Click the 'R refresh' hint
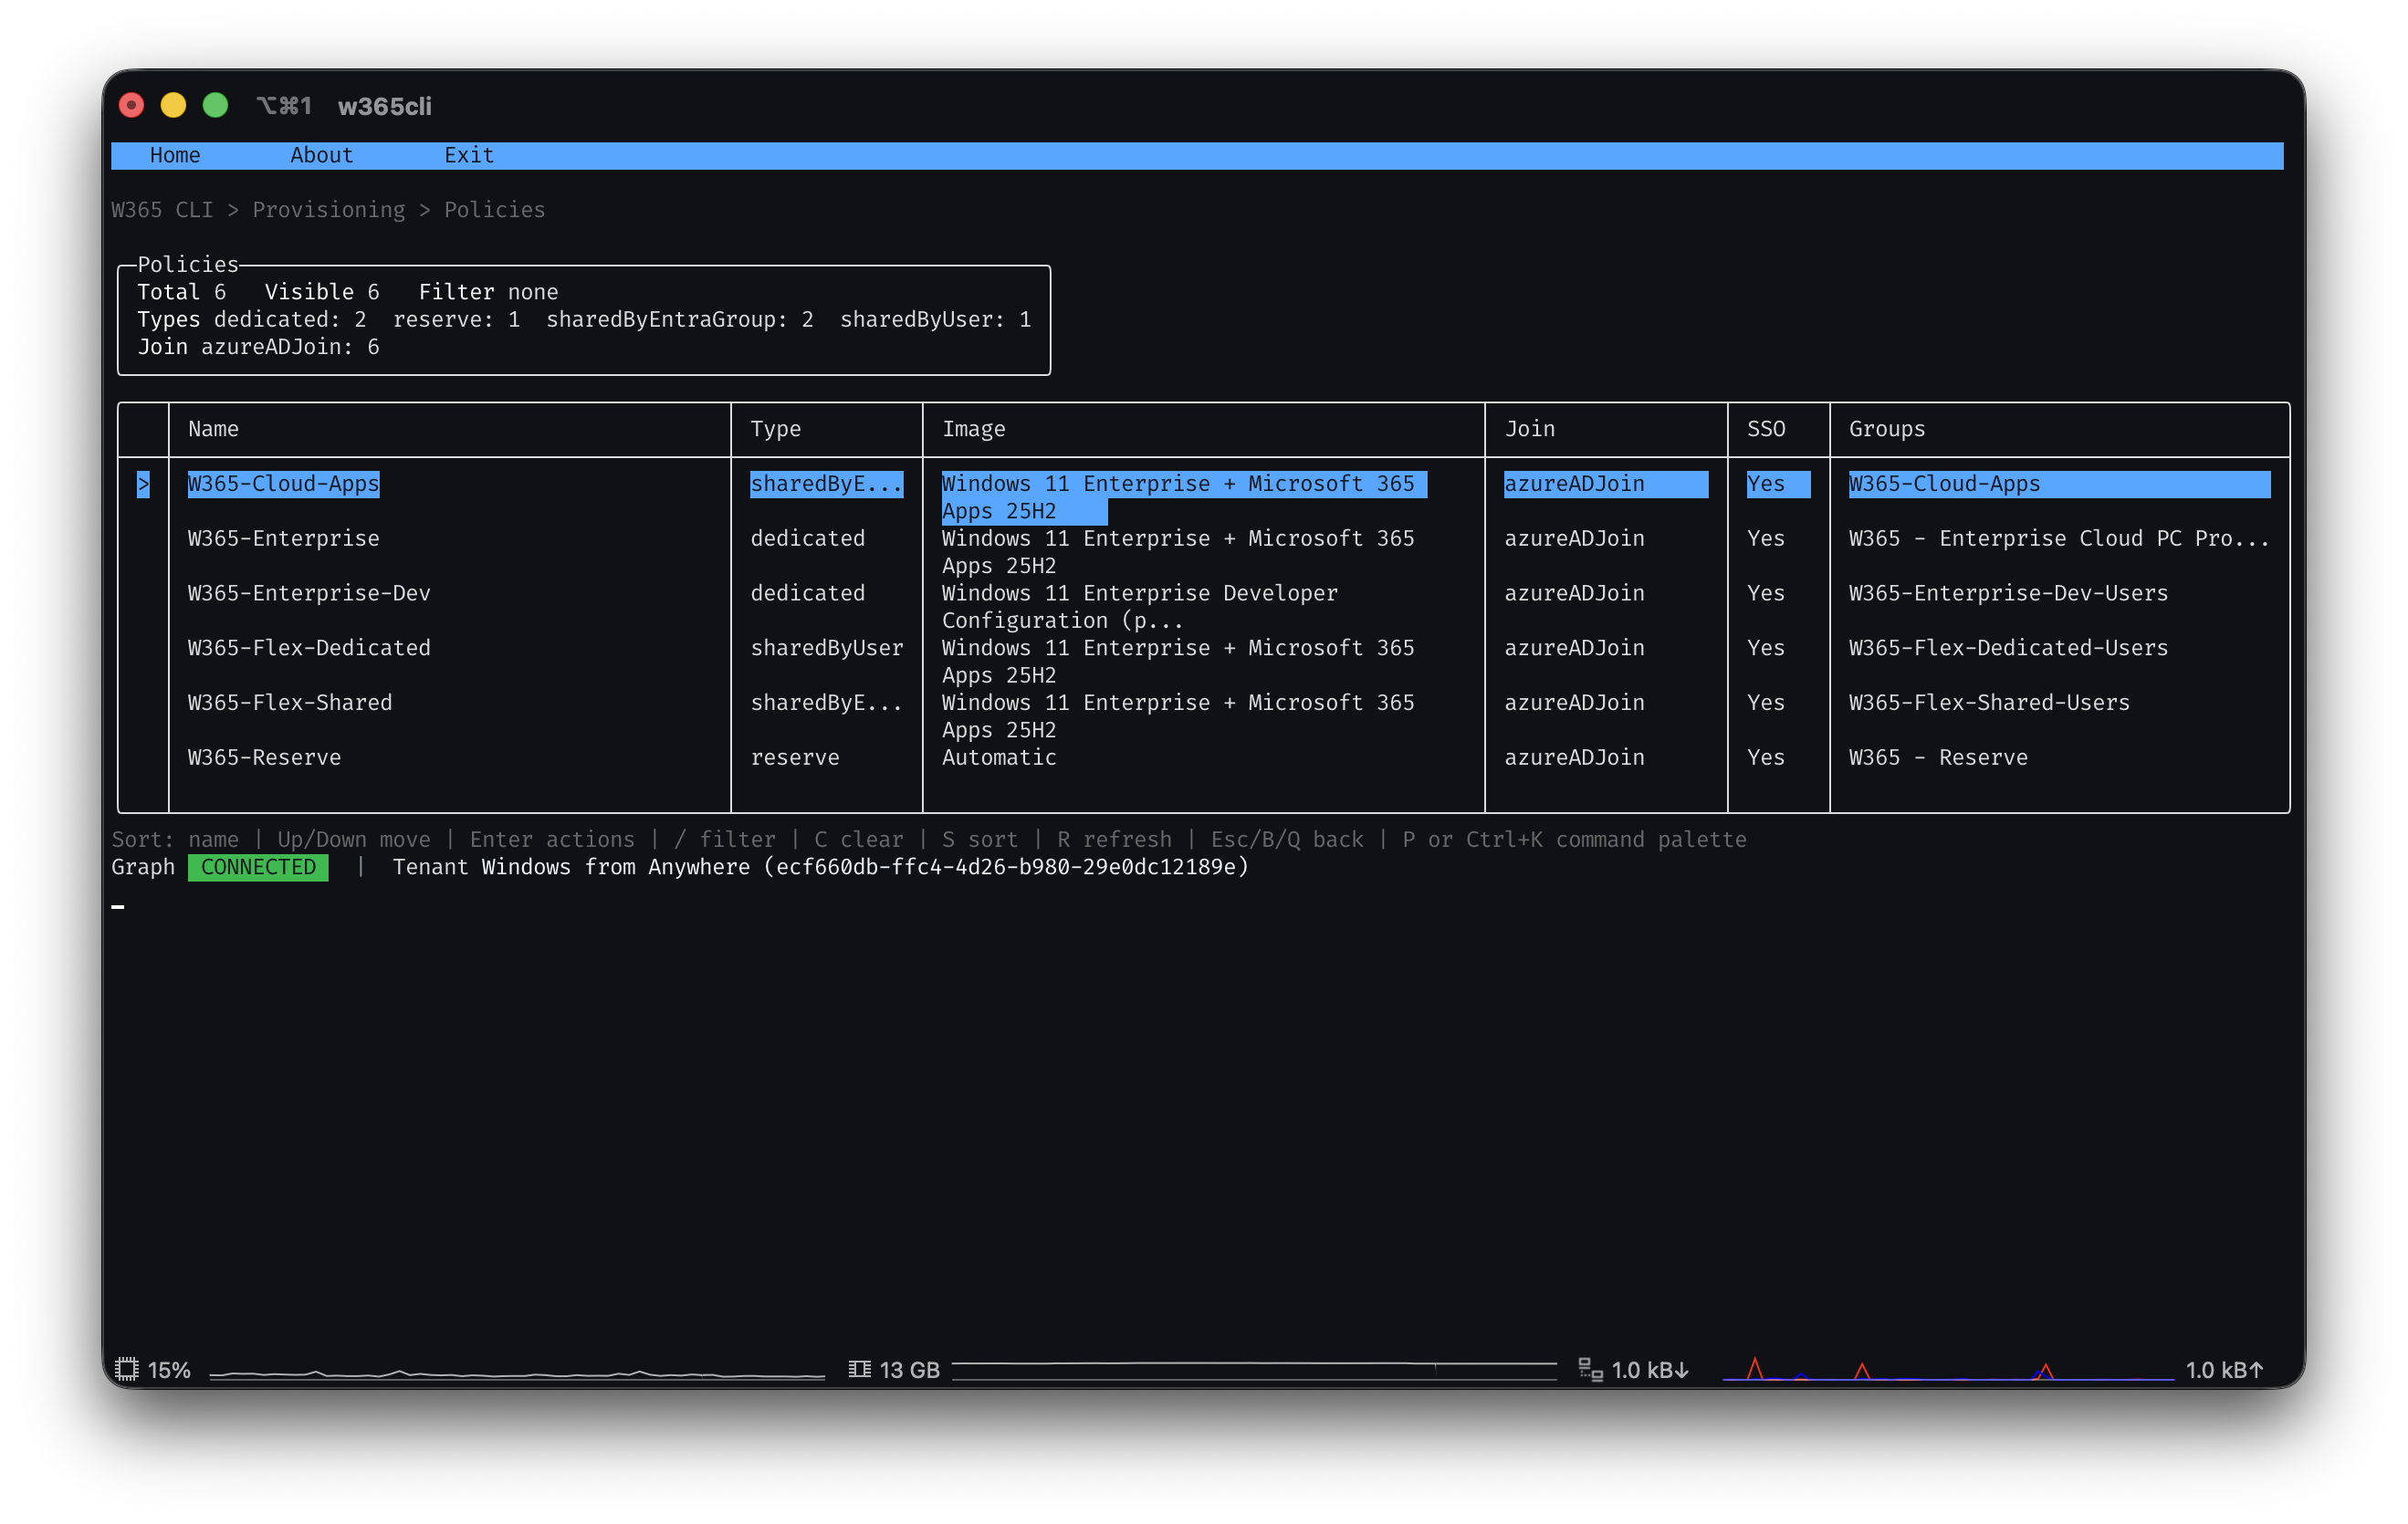Image resolution: width=2408 pixels, height=1524 pixels. point(1114,840)
